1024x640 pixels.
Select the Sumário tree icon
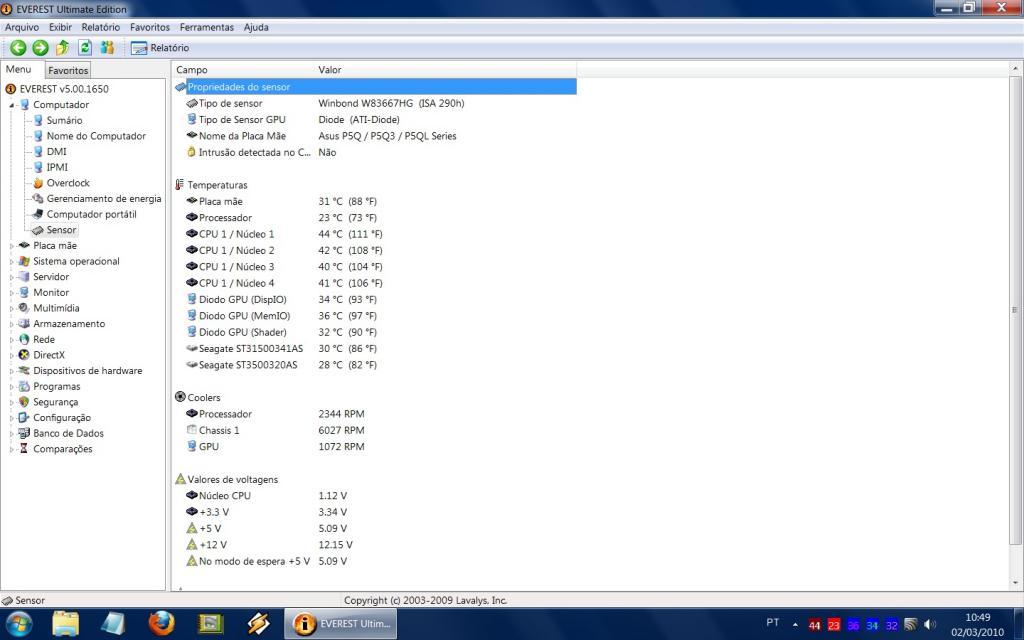coord(38,120)
